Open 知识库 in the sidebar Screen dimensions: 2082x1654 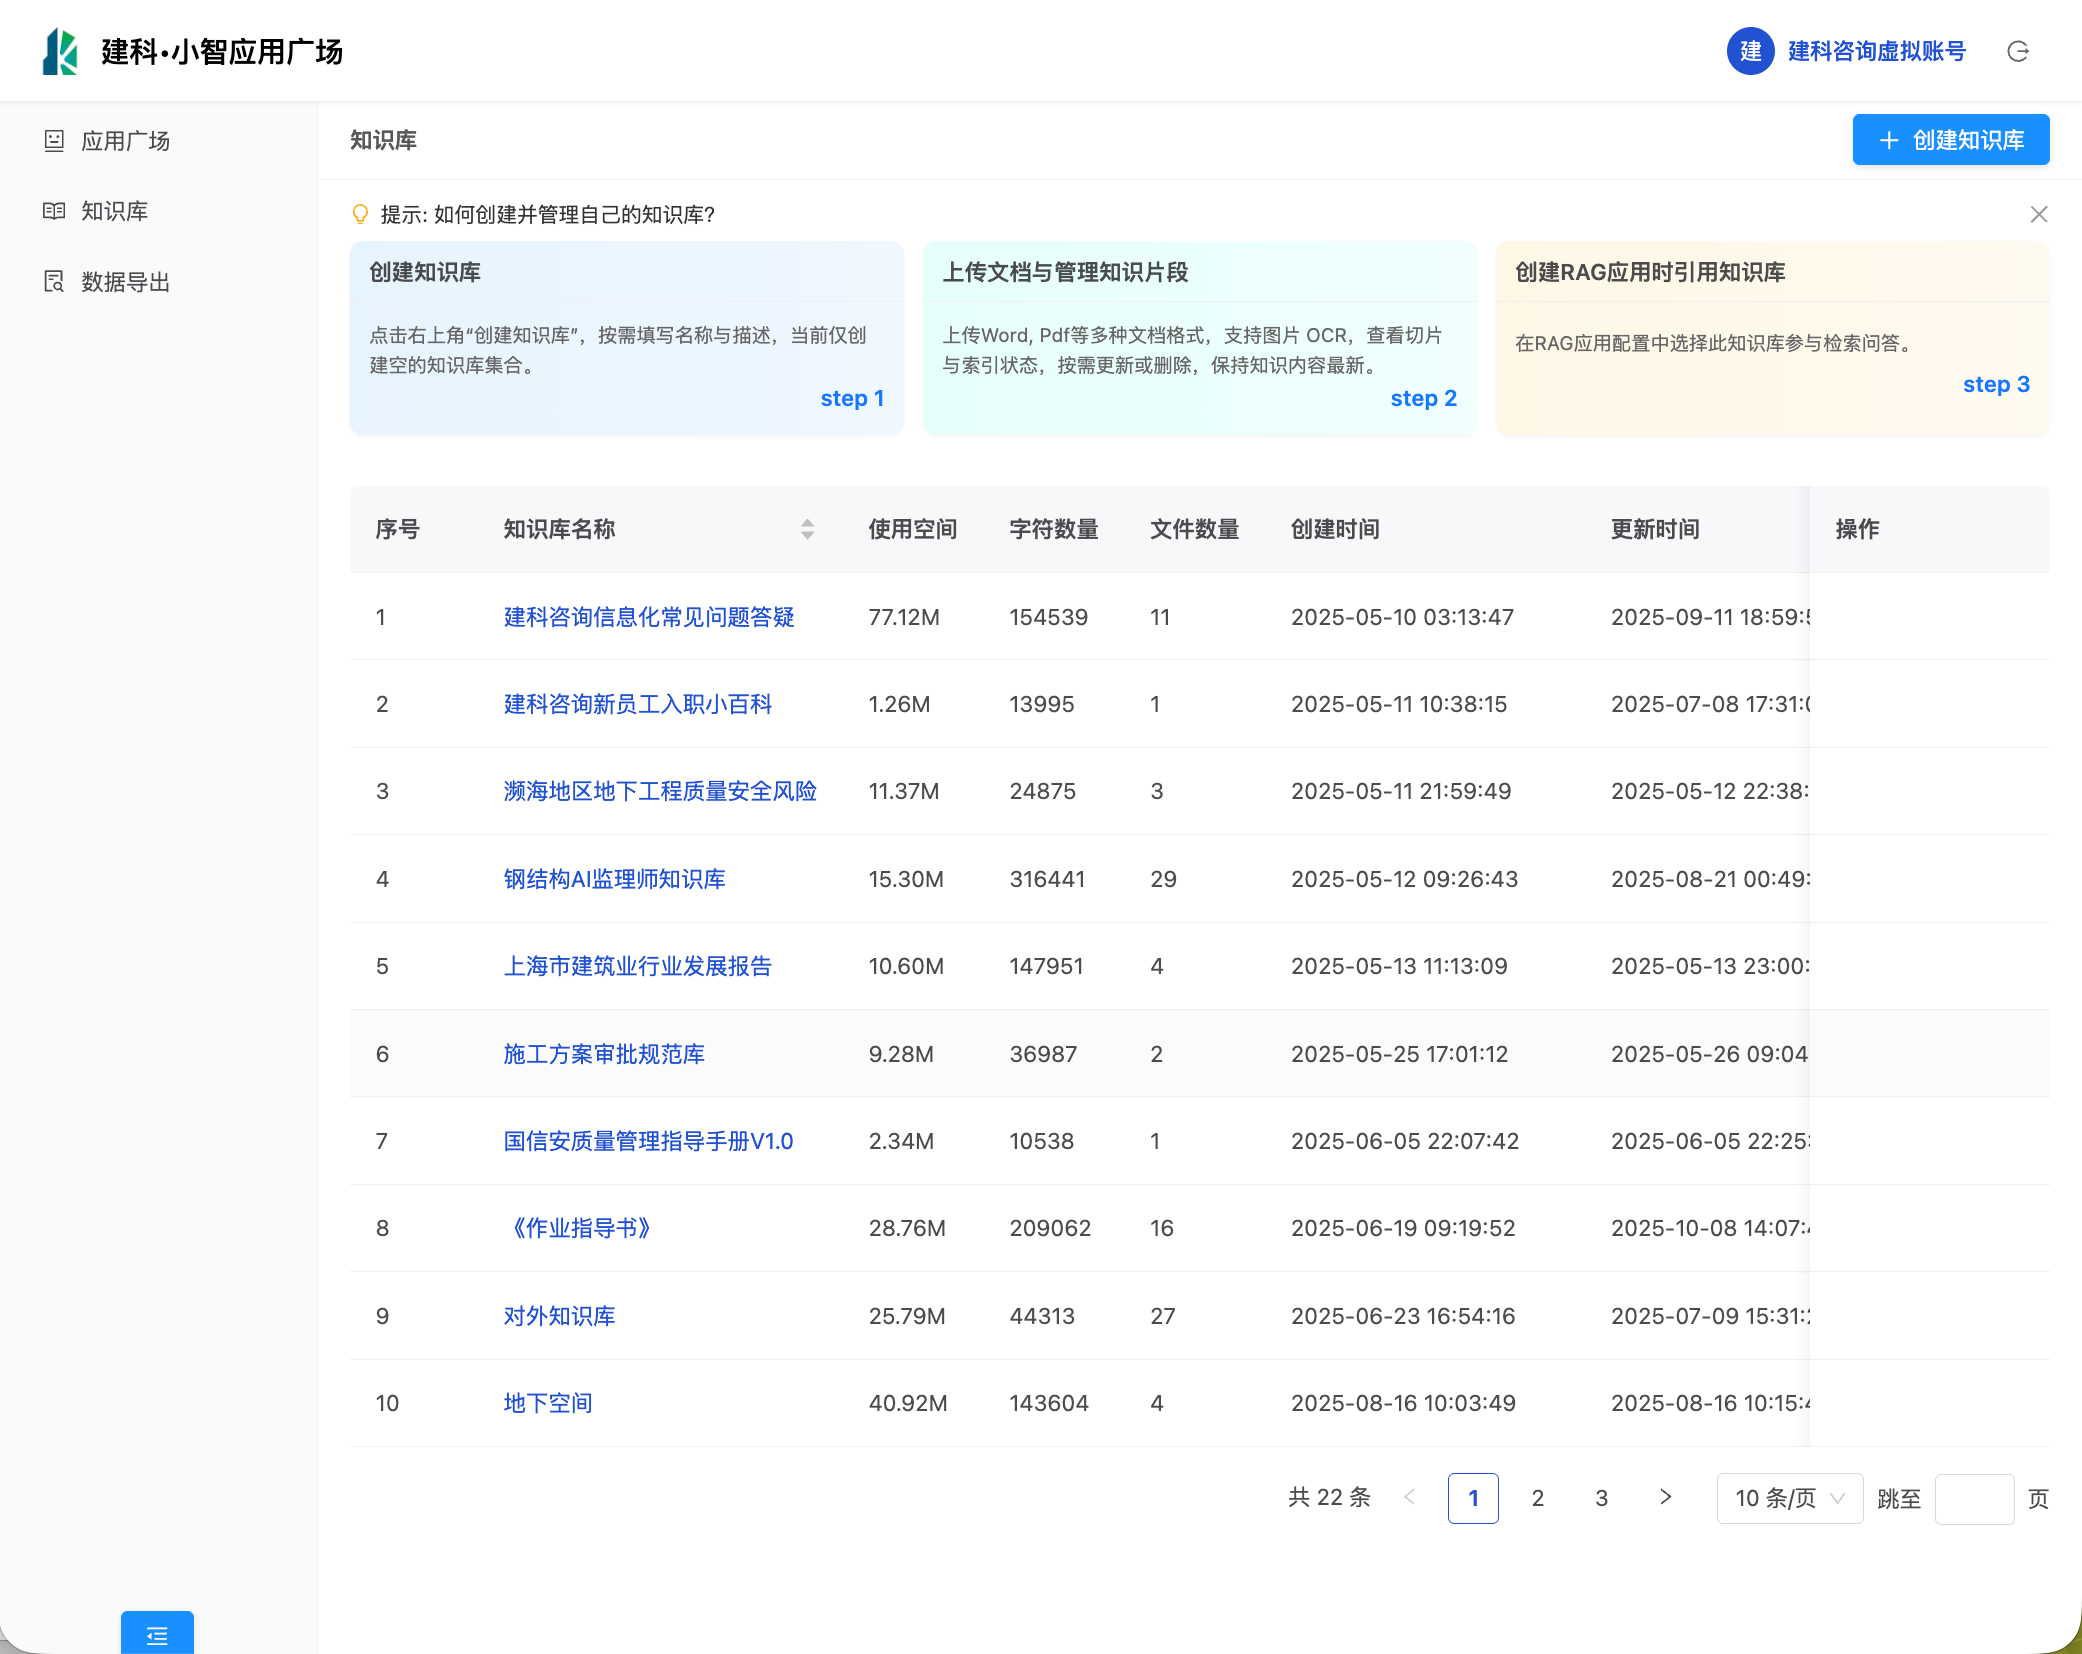(114, 211)
